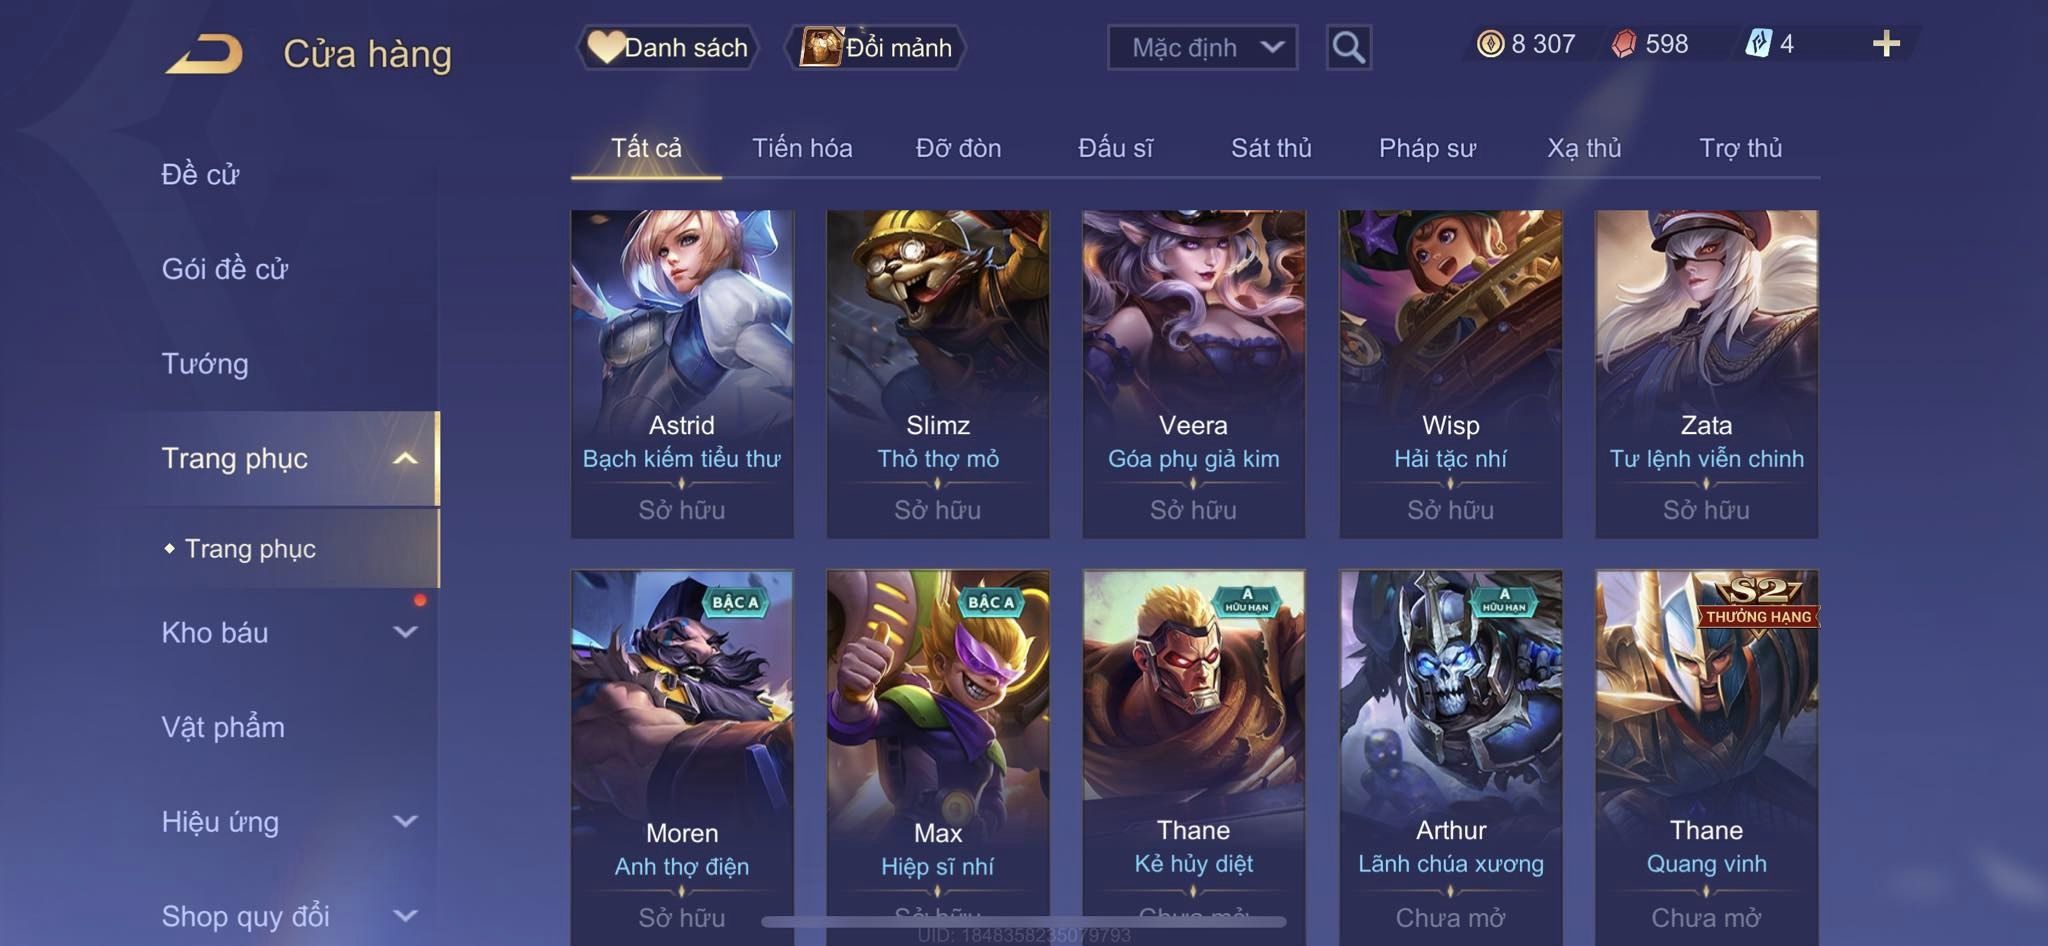Tap the red ruby currency icon
The width and height of the screenshot is (2048, 946).
(1624, 44)
